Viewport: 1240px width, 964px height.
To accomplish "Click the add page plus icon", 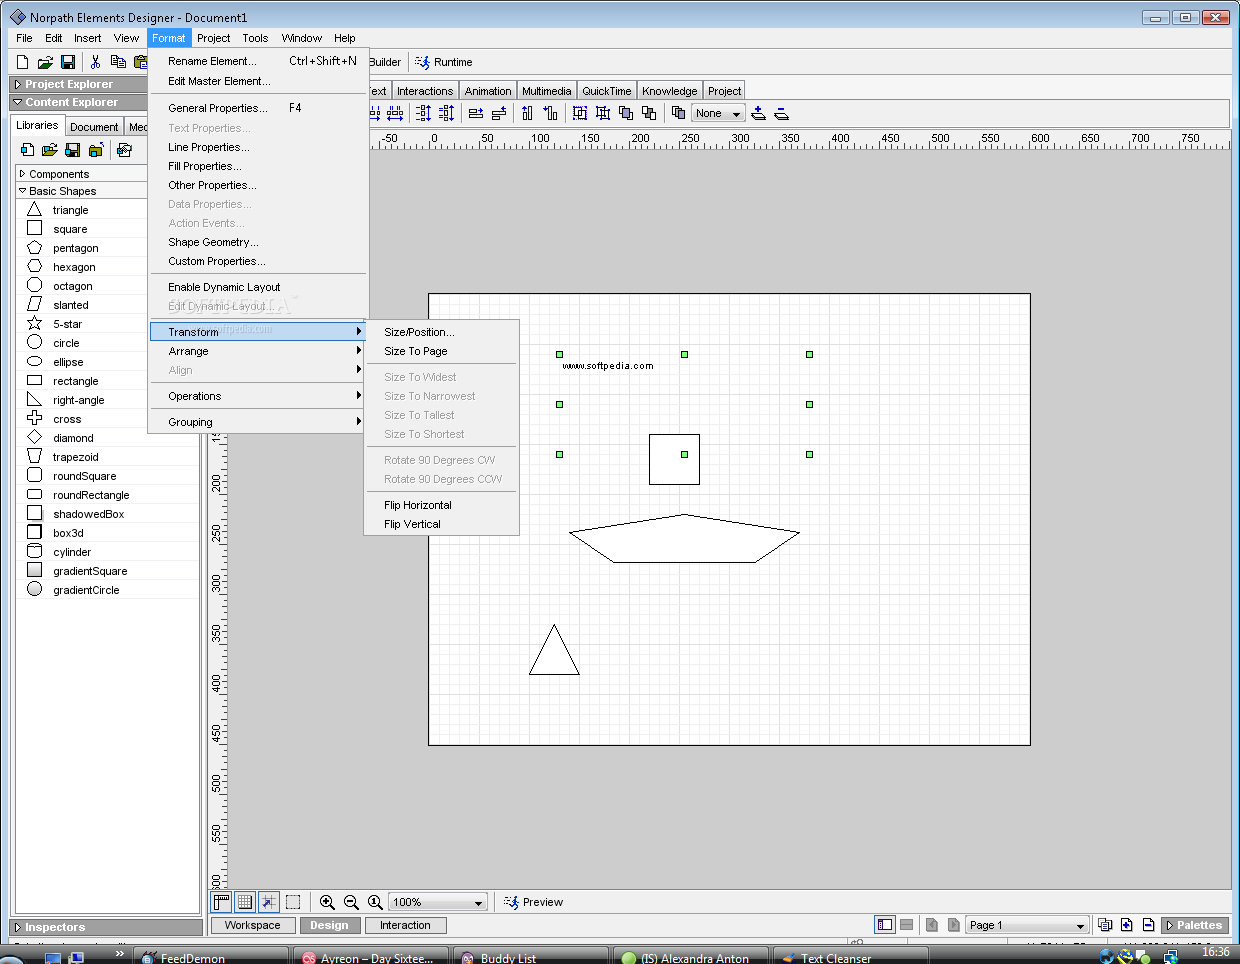I will click(x=1127, y=925).
